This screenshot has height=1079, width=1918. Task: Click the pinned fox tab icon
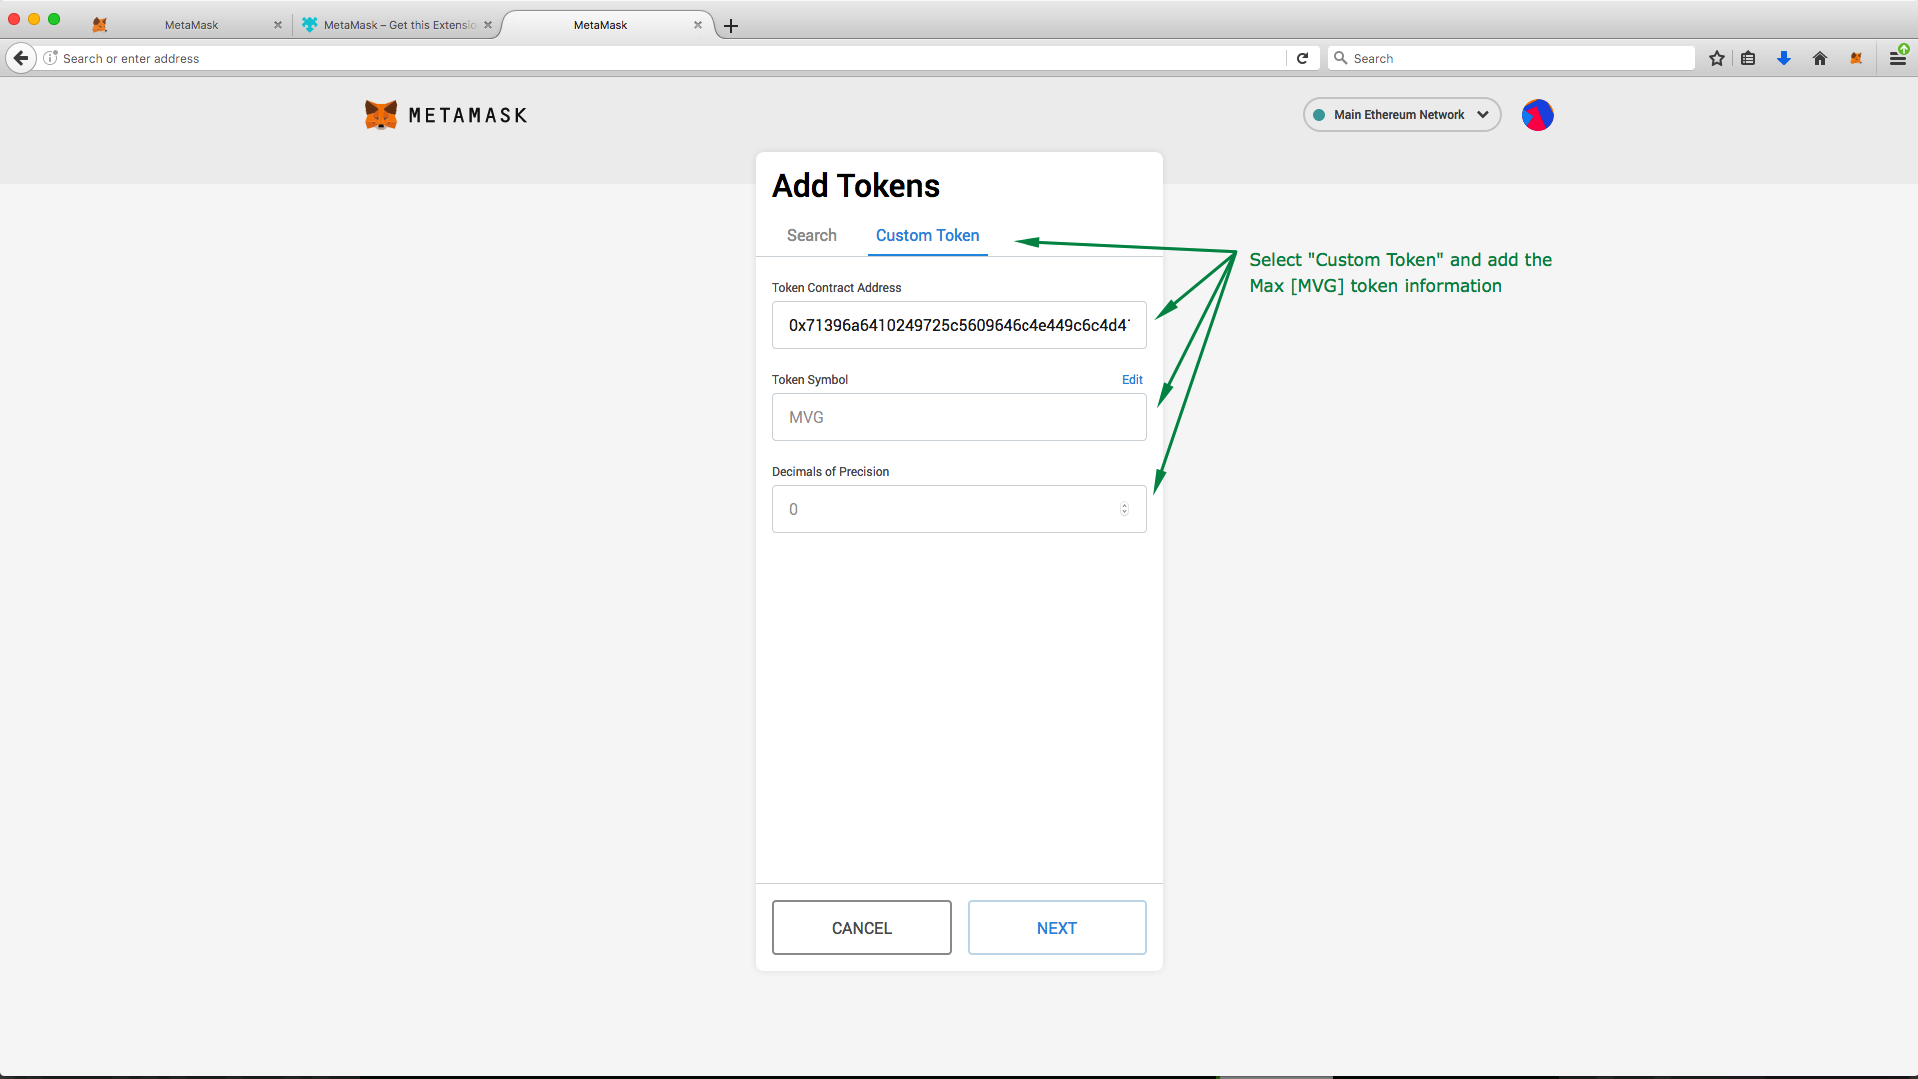point(99,25)
